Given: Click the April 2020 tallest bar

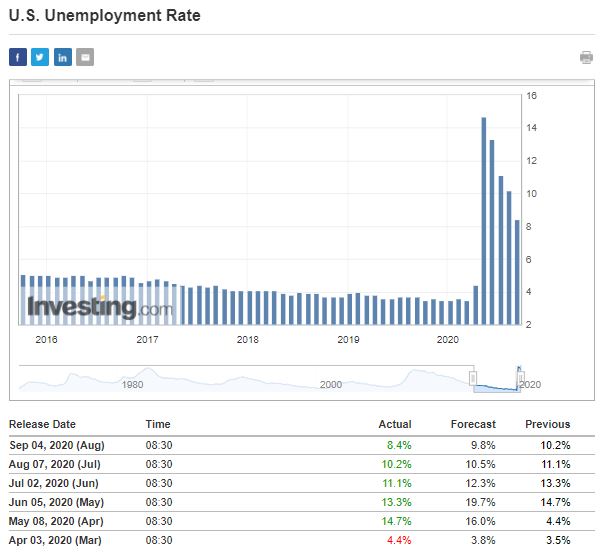Looking at the screenshot, I should [x=484, y=221].
